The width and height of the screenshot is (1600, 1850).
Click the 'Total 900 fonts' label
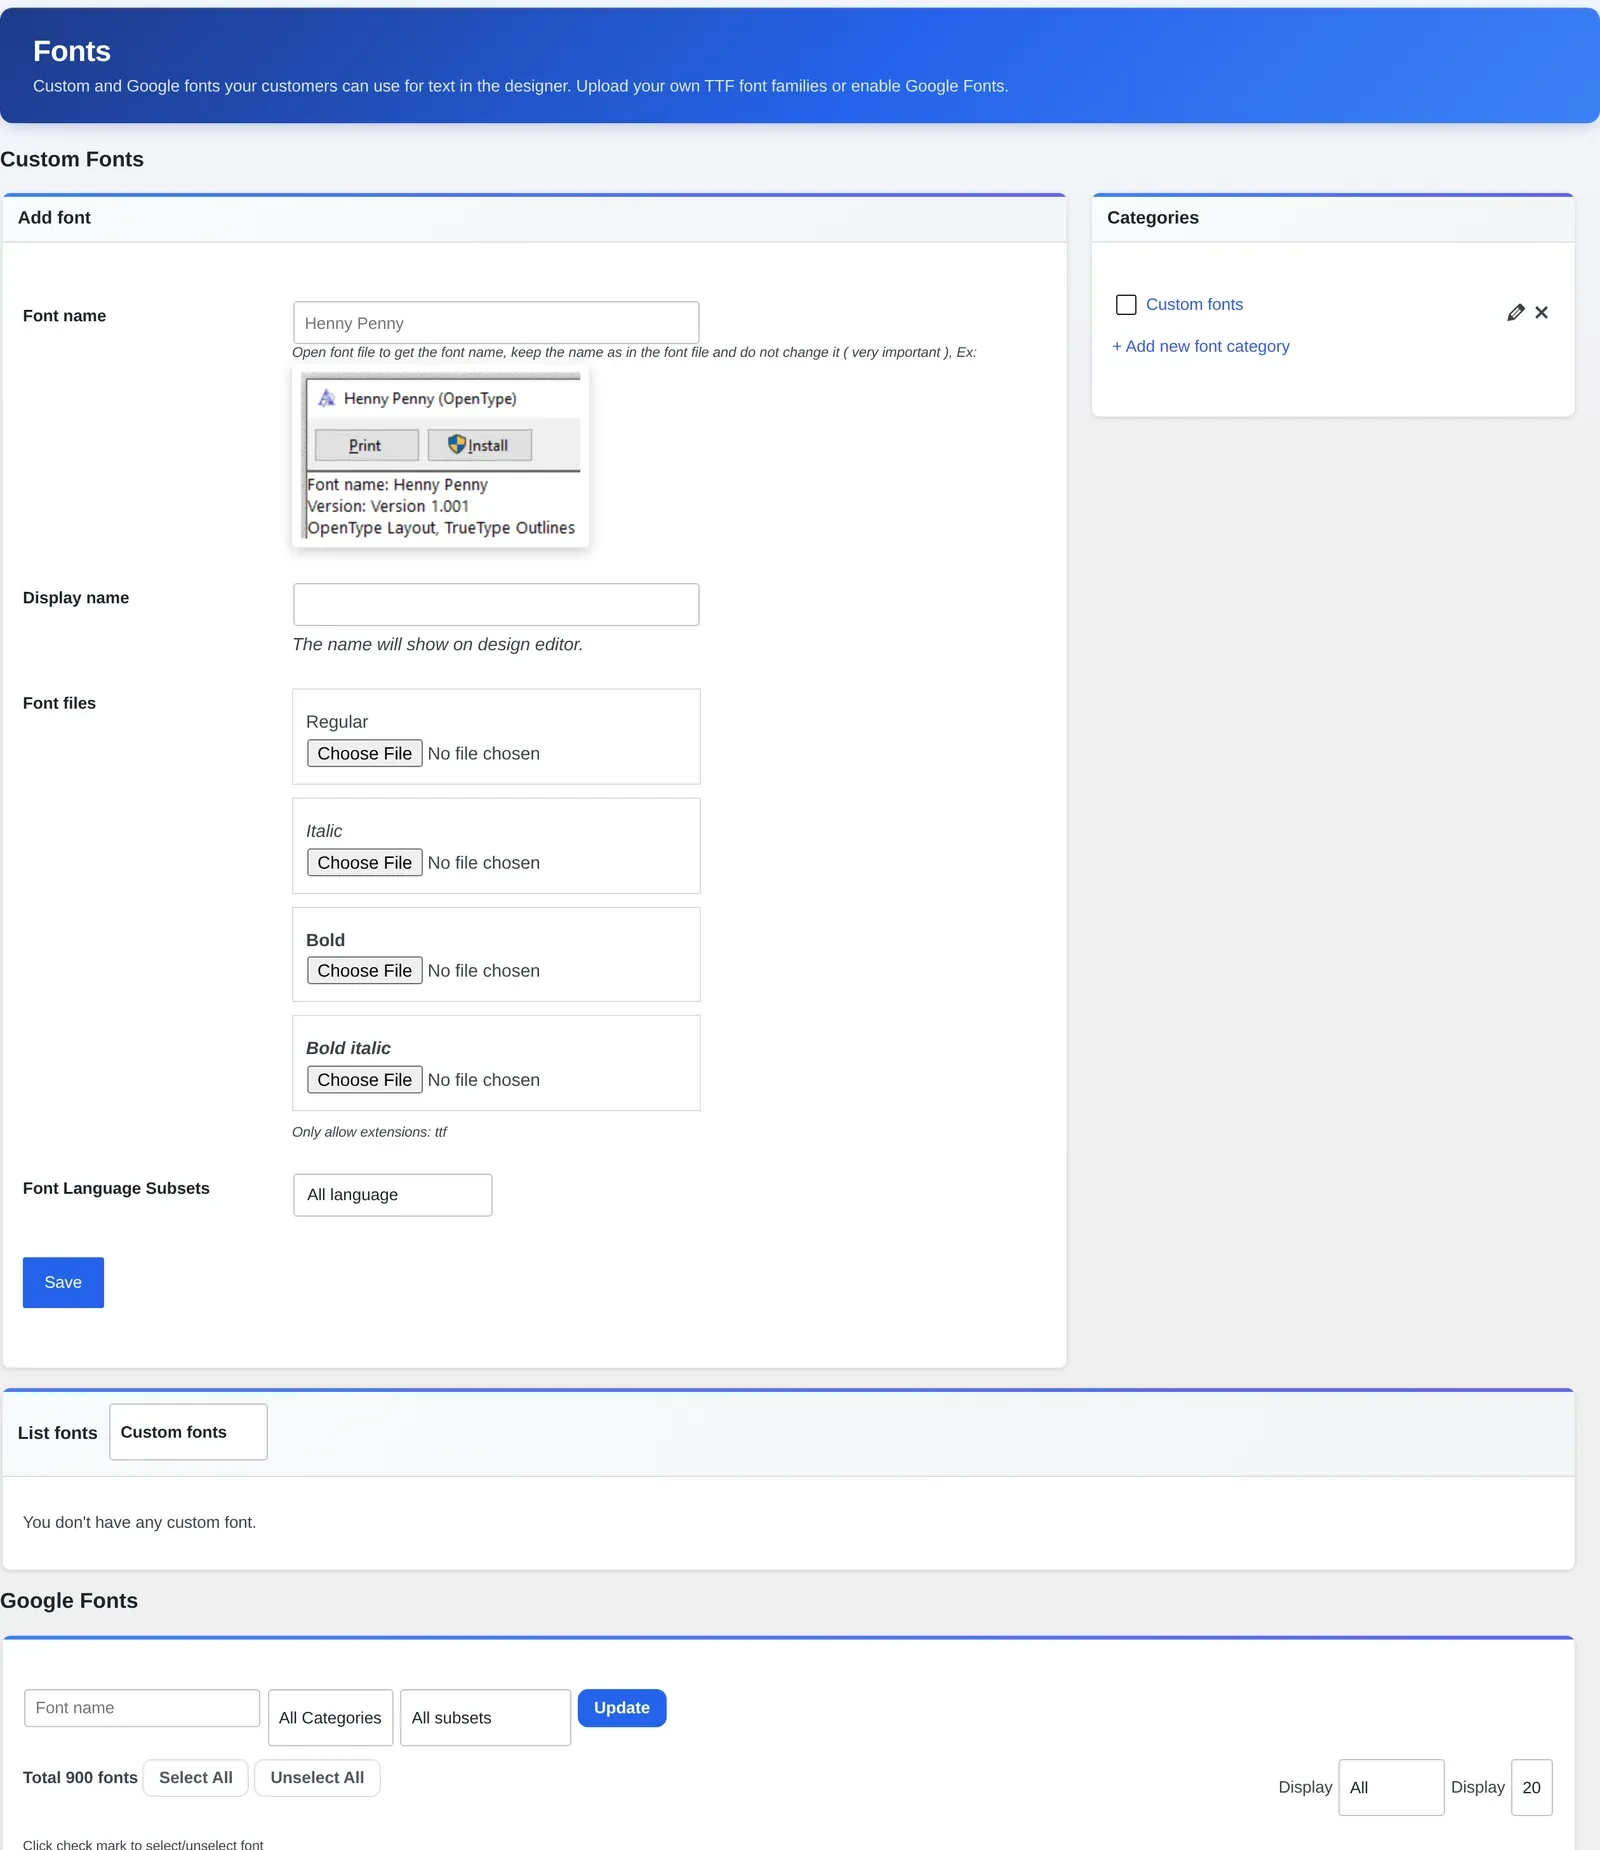pos(80,1778)
